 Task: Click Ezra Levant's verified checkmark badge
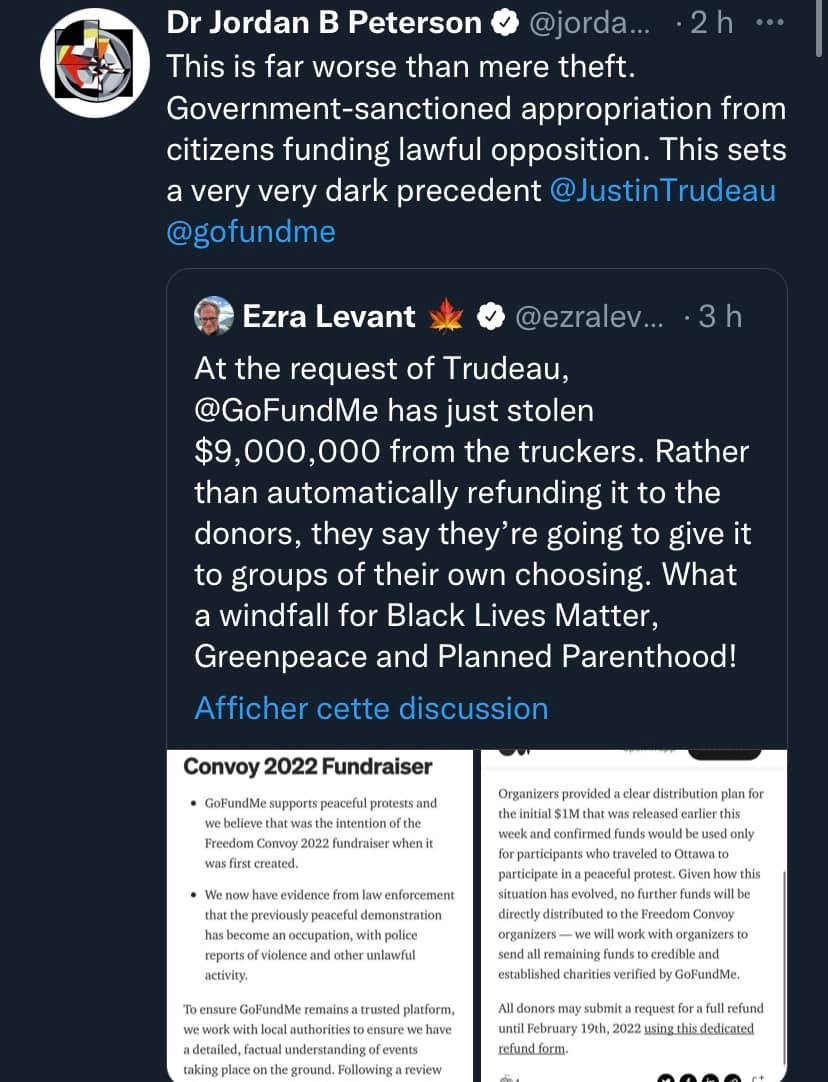490,317
